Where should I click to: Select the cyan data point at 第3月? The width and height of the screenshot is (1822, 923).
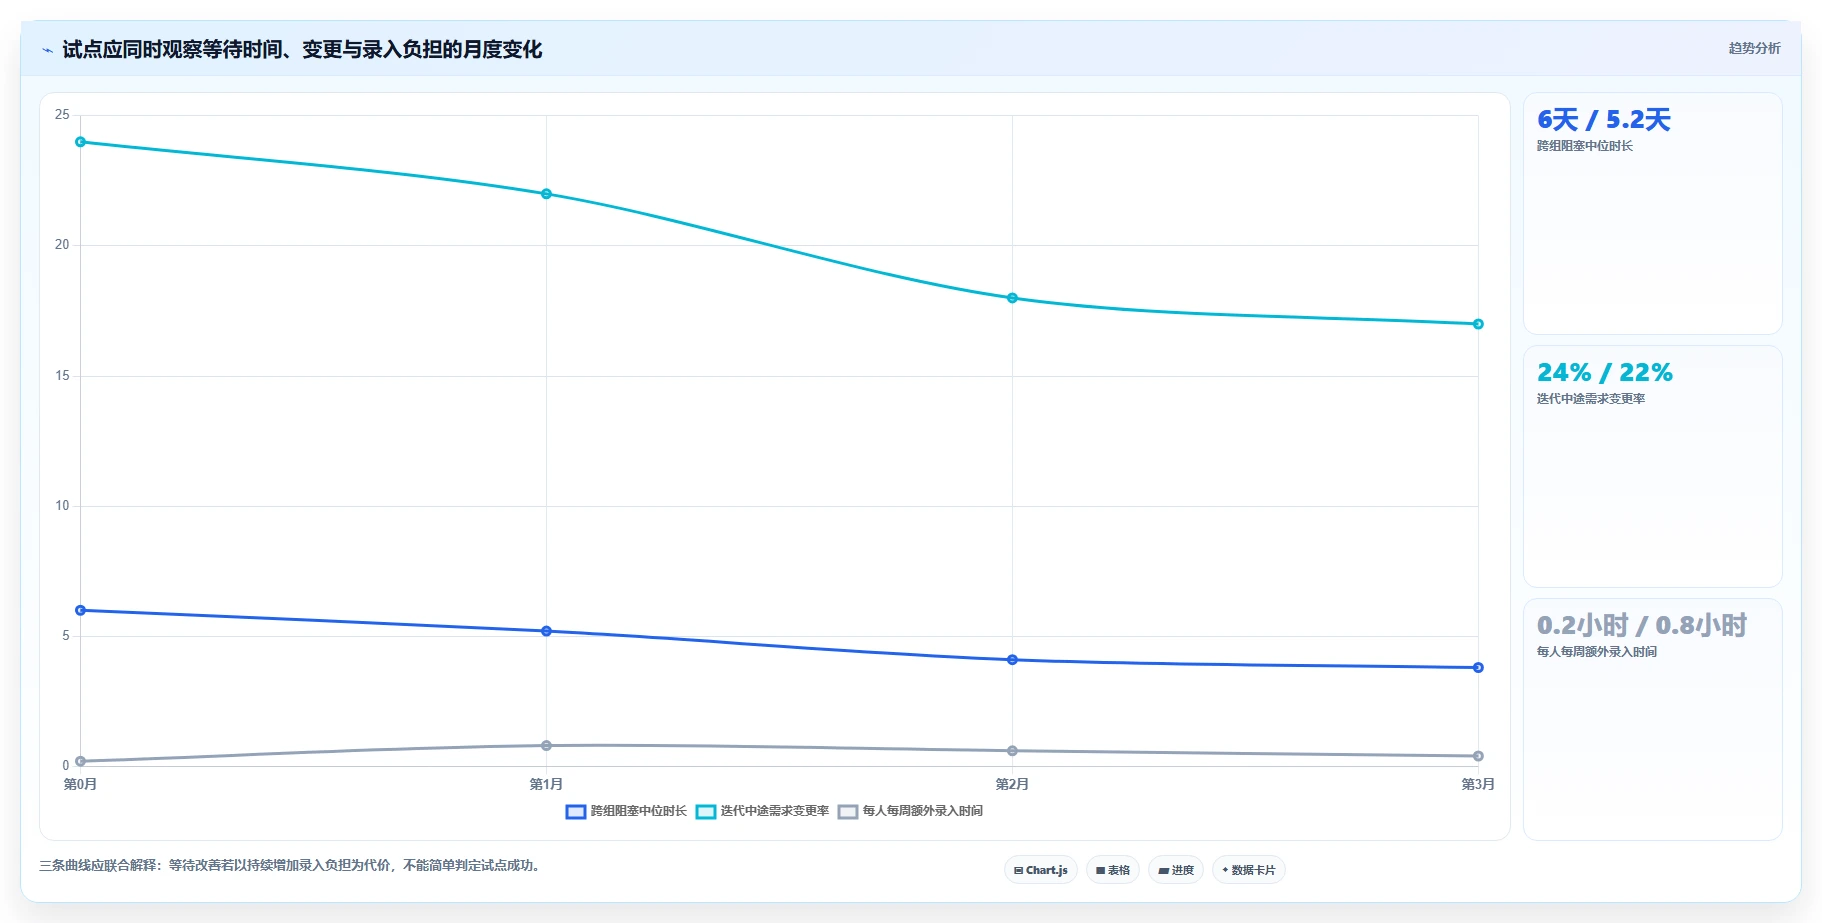[x=1478, y=324]
